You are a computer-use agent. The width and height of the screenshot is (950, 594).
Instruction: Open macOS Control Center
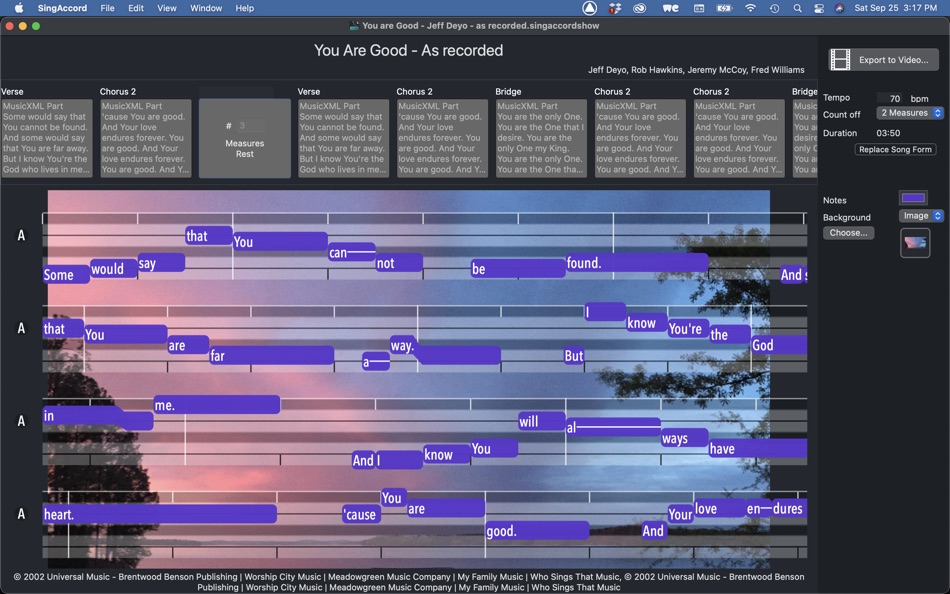pos(819,8)
